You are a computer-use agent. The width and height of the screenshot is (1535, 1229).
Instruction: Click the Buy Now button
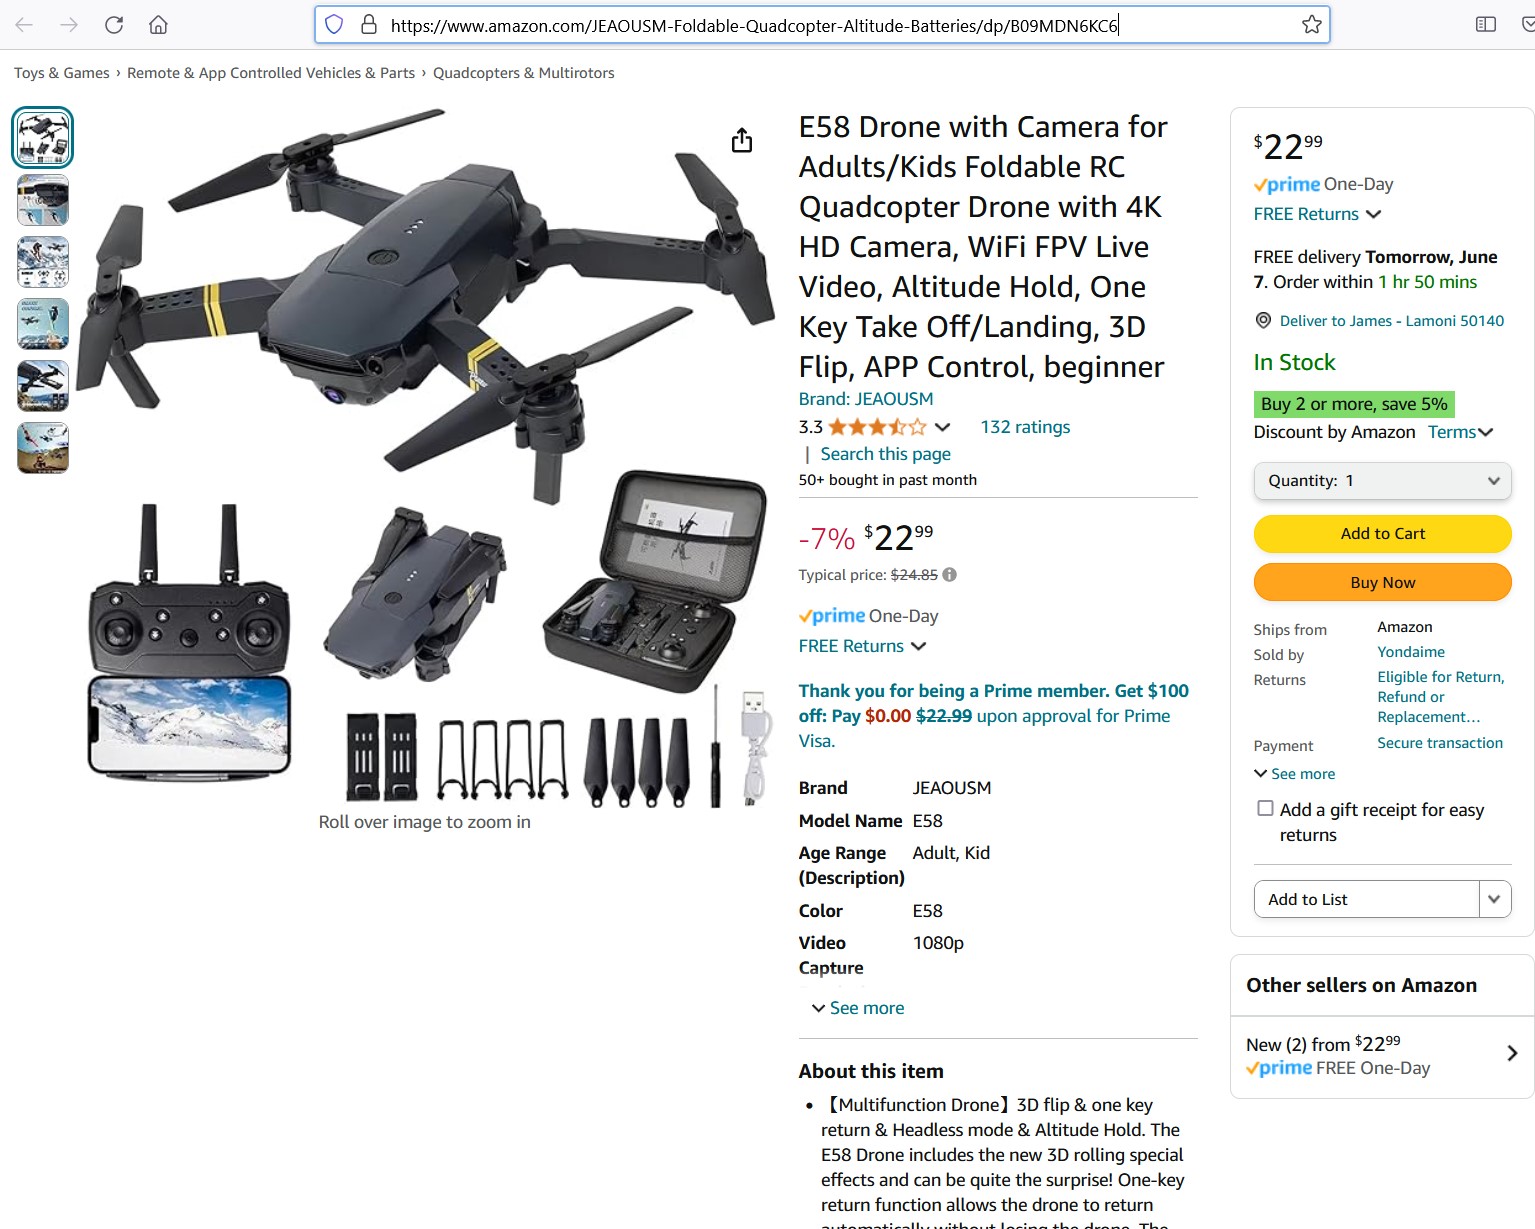pyautogui.click(x=1383, y=583)
